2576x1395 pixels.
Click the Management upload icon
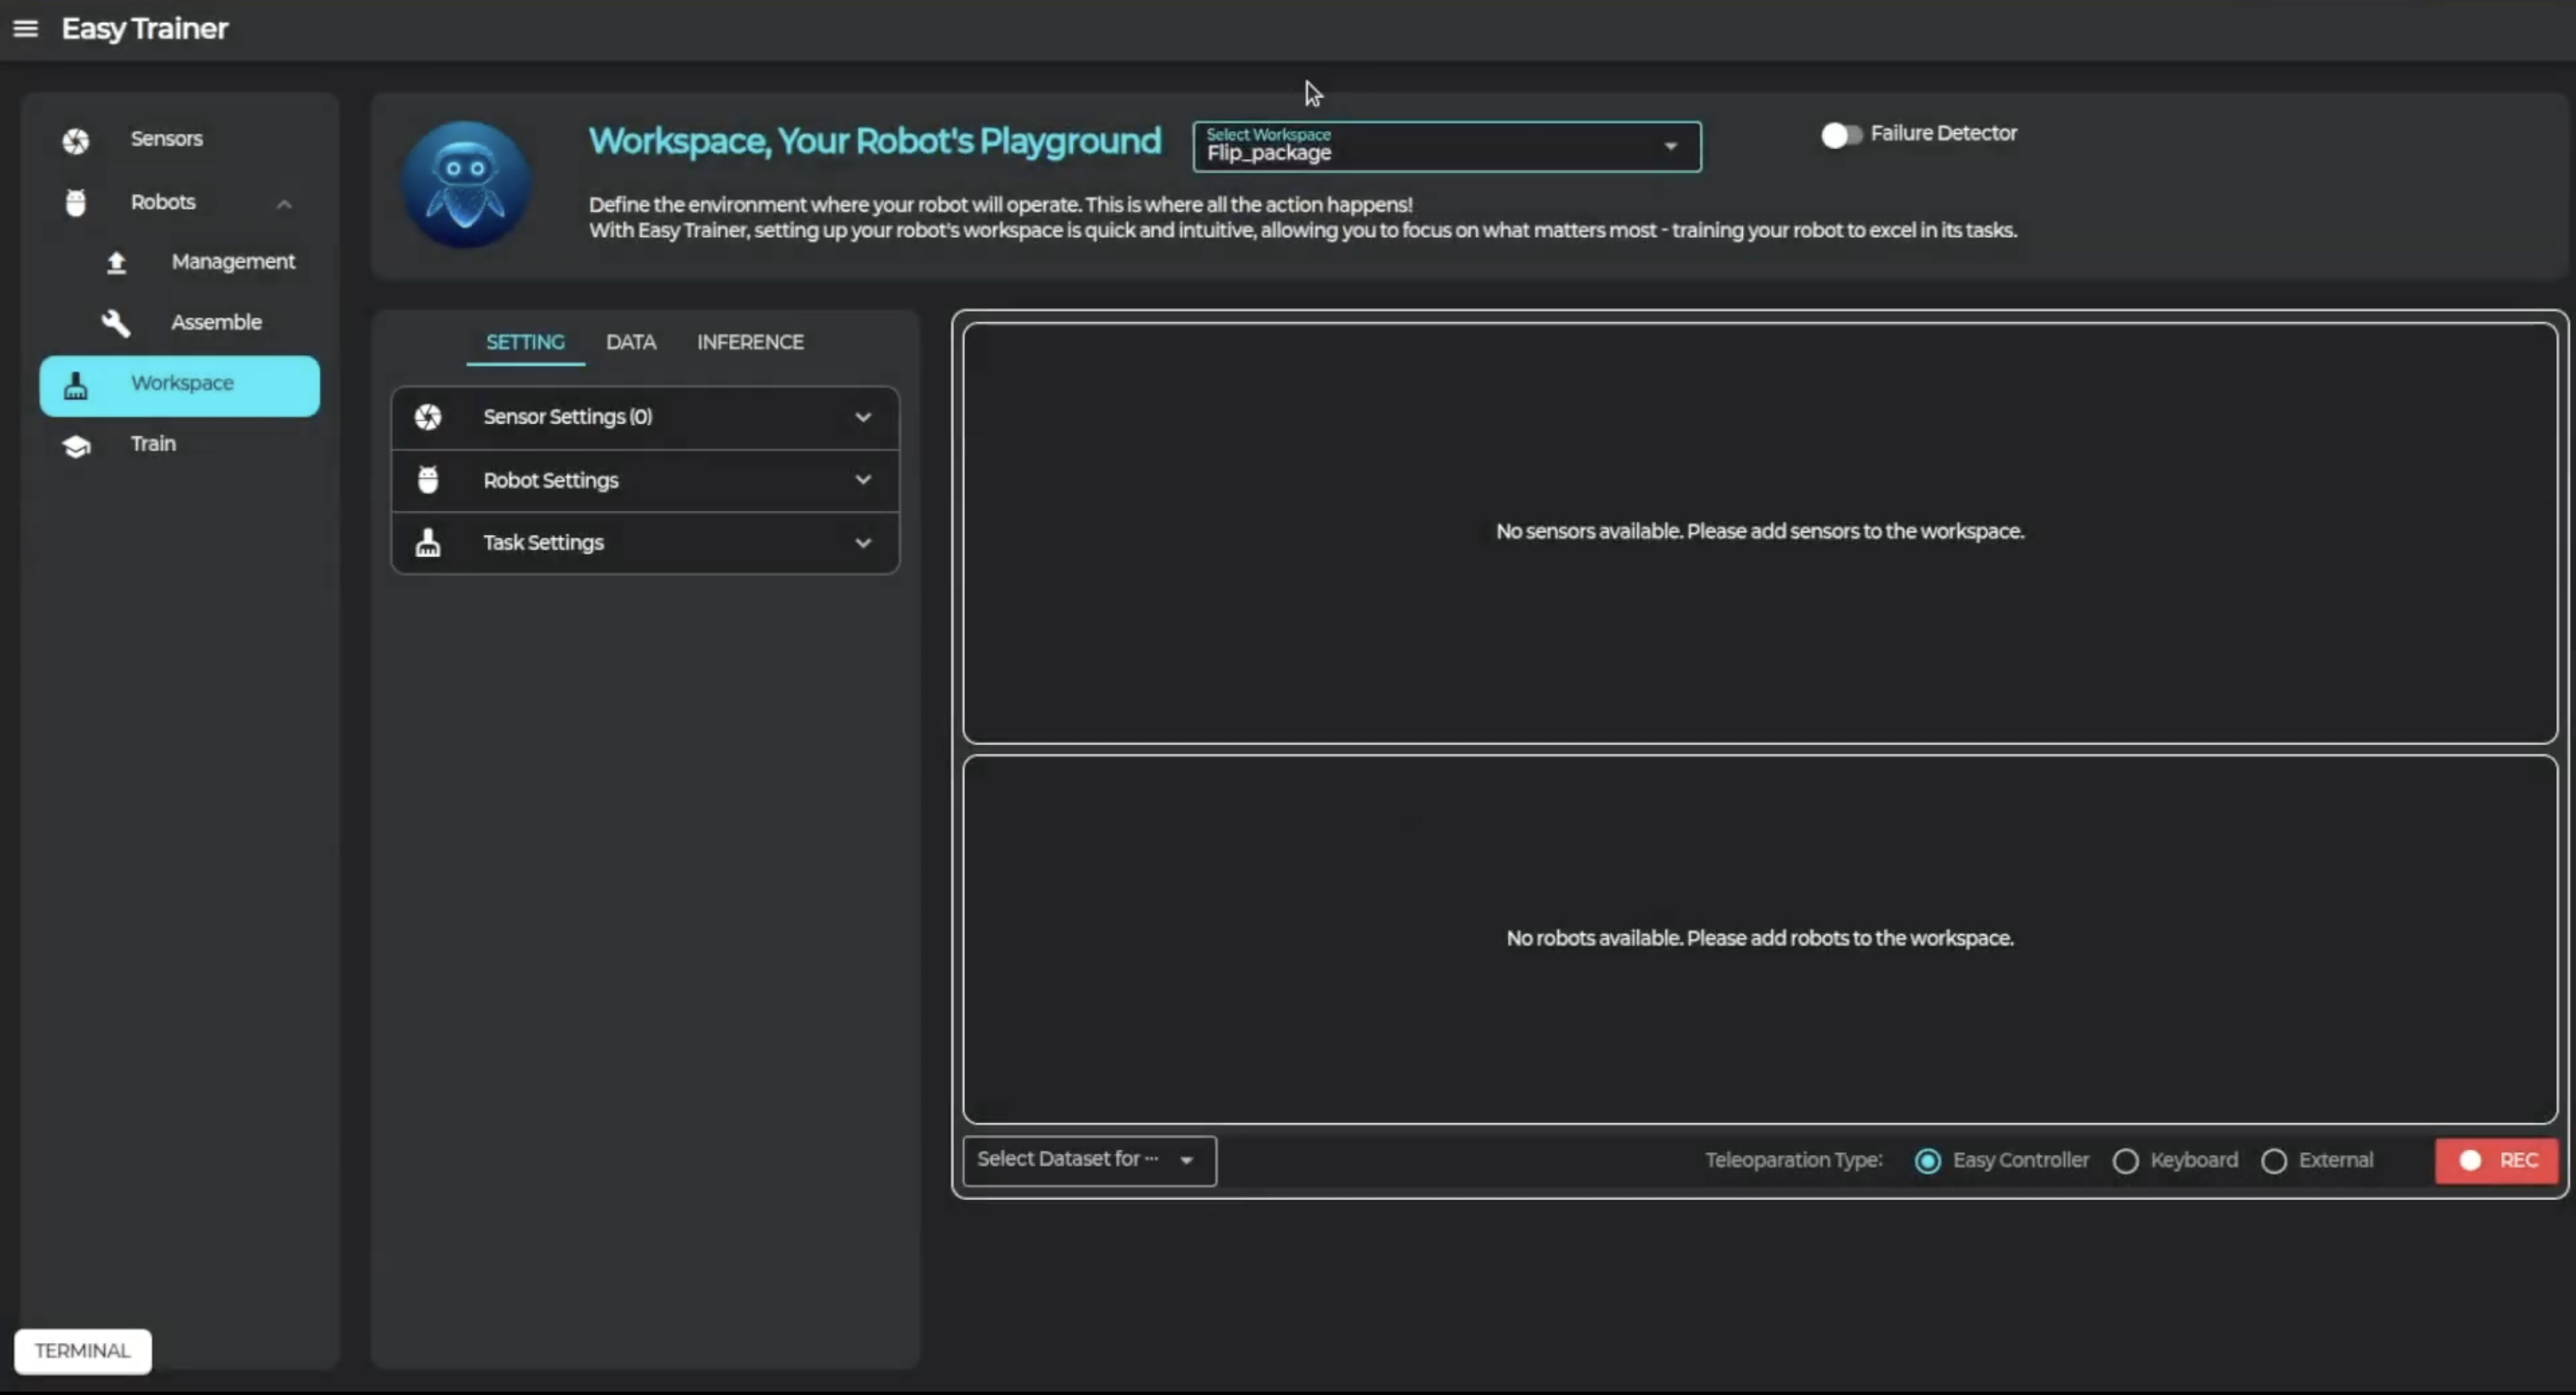117,262
